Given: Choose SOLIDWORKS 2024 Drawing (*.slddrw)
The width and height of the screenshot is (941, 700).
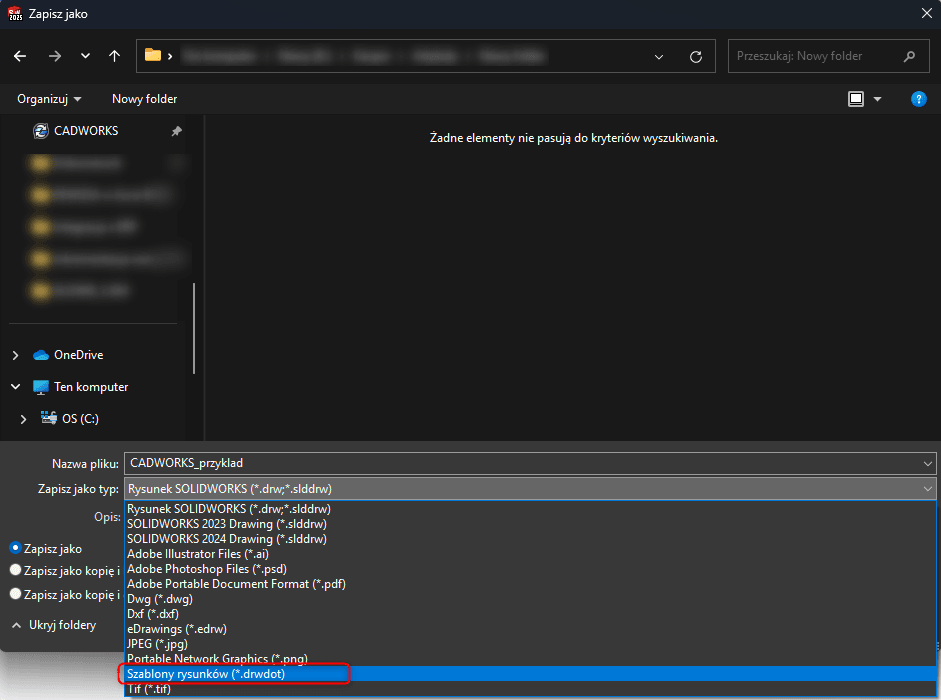Looking at the screenshot, I should point(530,539).
